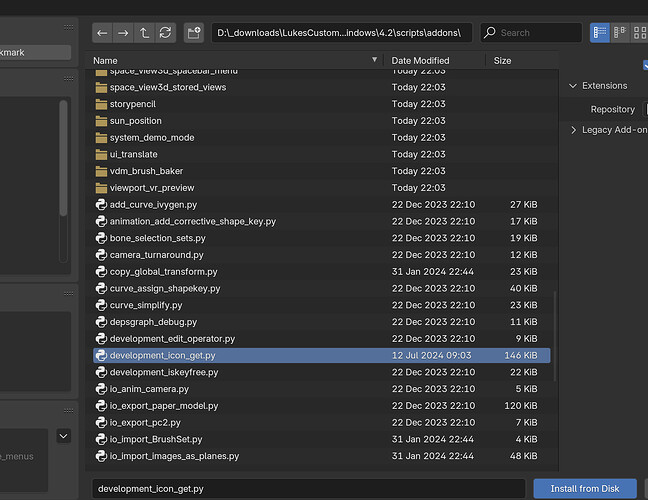
Task: Select the highlighted development_icon_get.py row
Action: pos(322,355)
